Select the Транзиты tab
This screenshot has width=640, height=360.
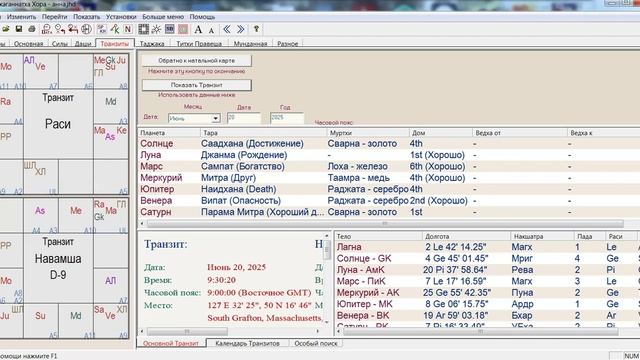(x=115, y=43)
